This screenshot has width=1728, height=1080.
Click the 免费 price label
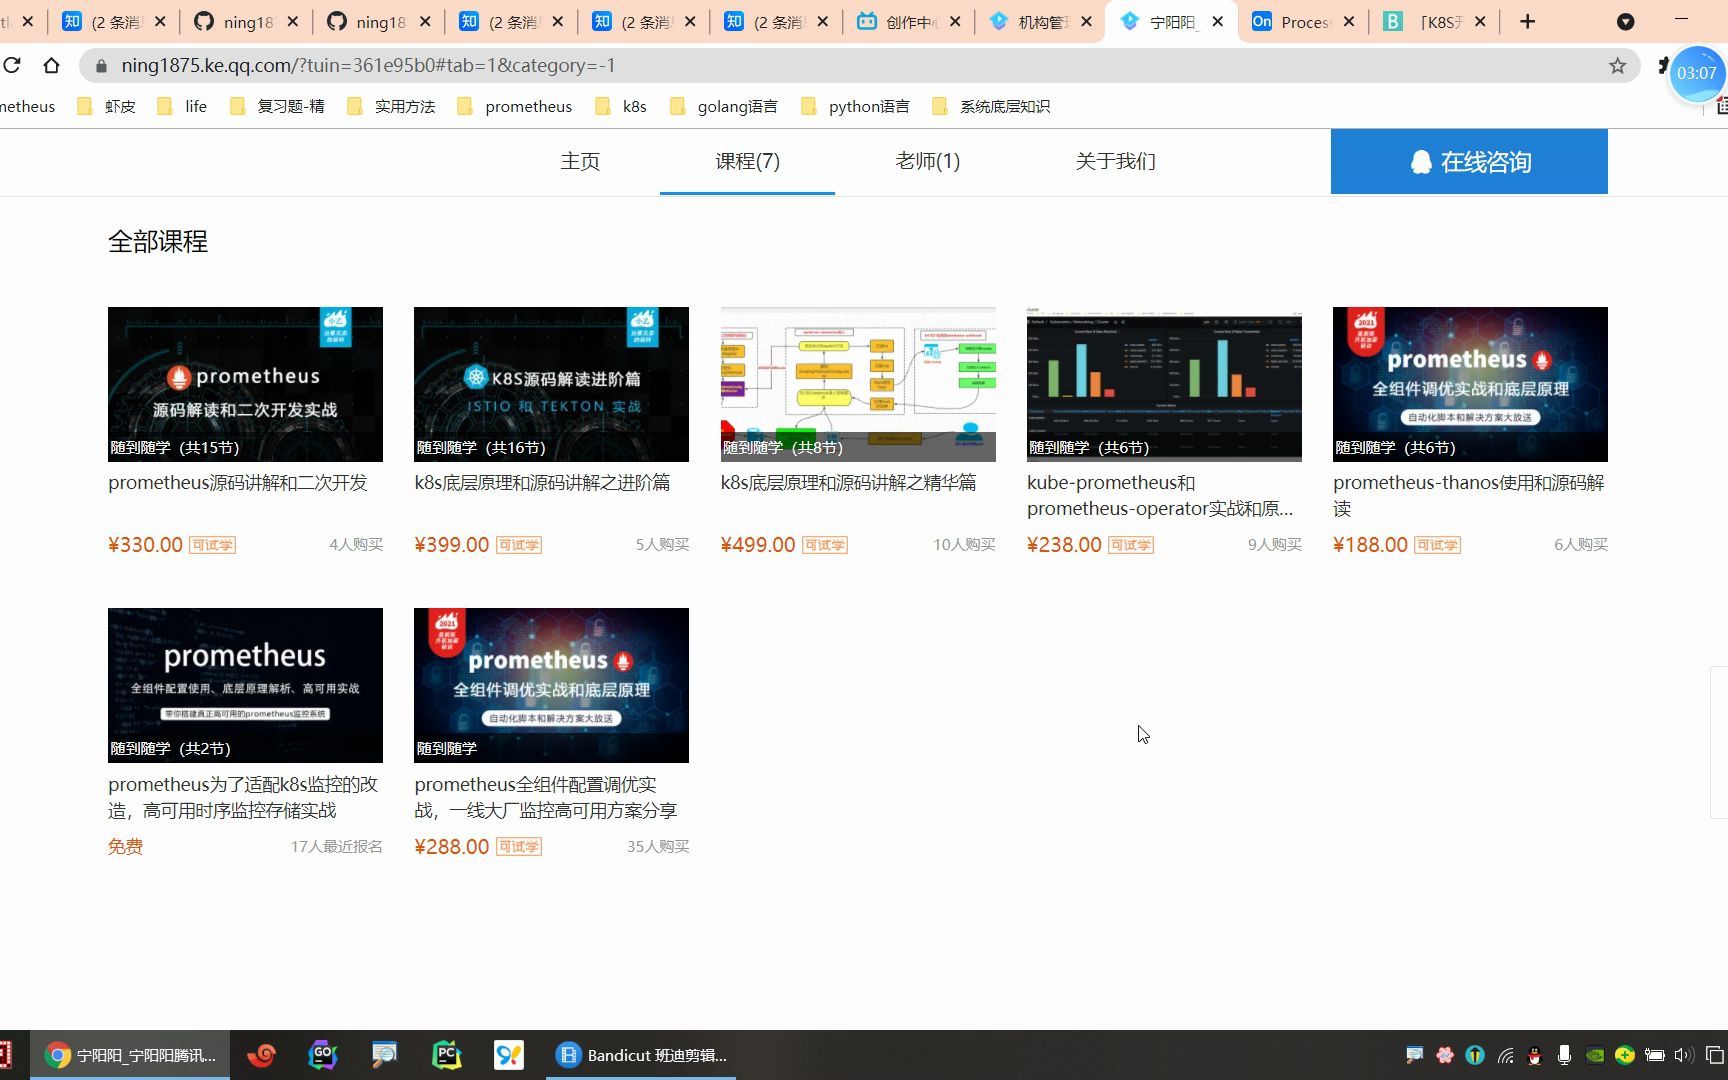tap(126, 847)
